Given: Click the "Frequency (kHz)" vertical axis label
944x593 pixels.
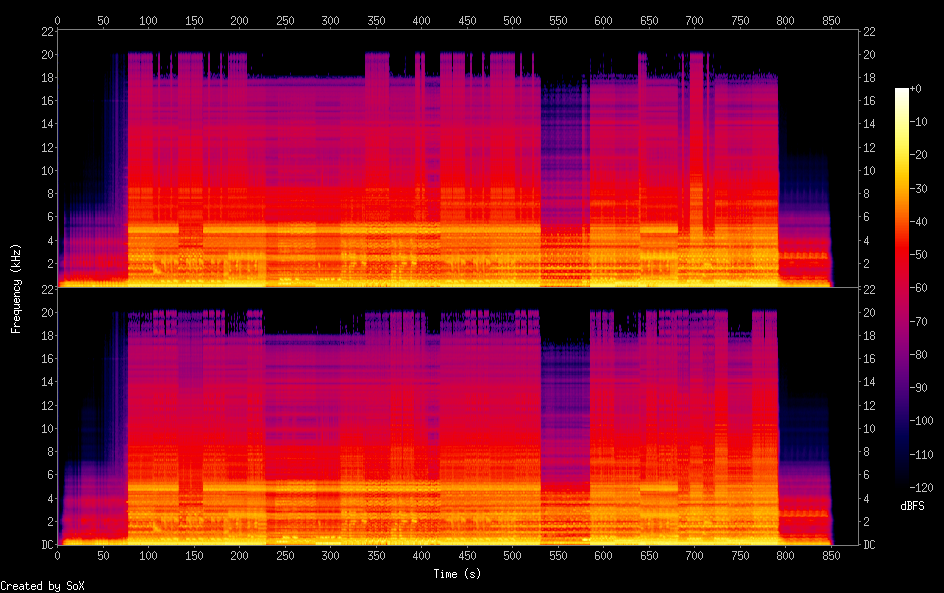Looking at the screenshot, I should coord(16,288).
